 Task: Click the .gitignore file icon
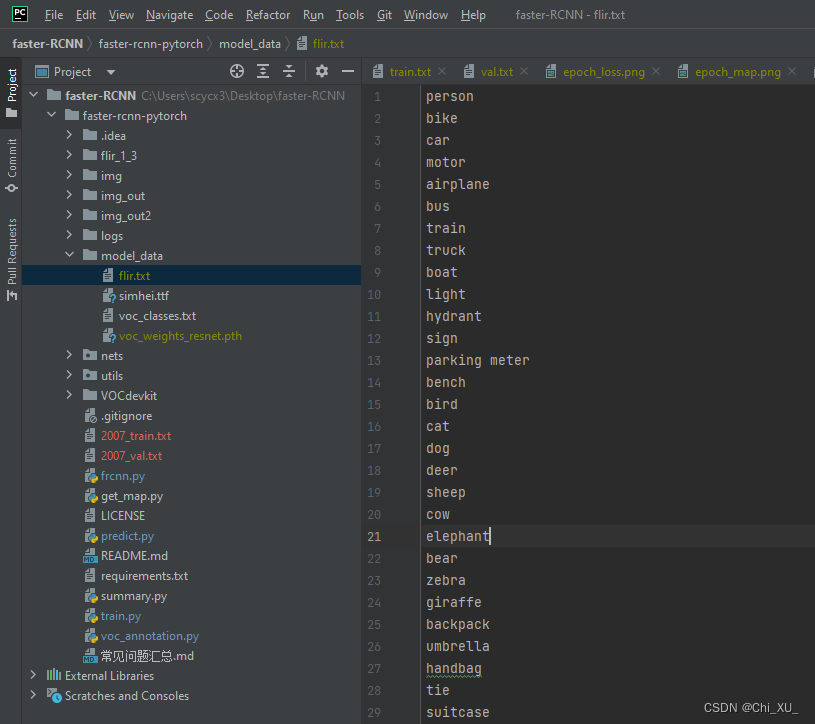[90, 416]
